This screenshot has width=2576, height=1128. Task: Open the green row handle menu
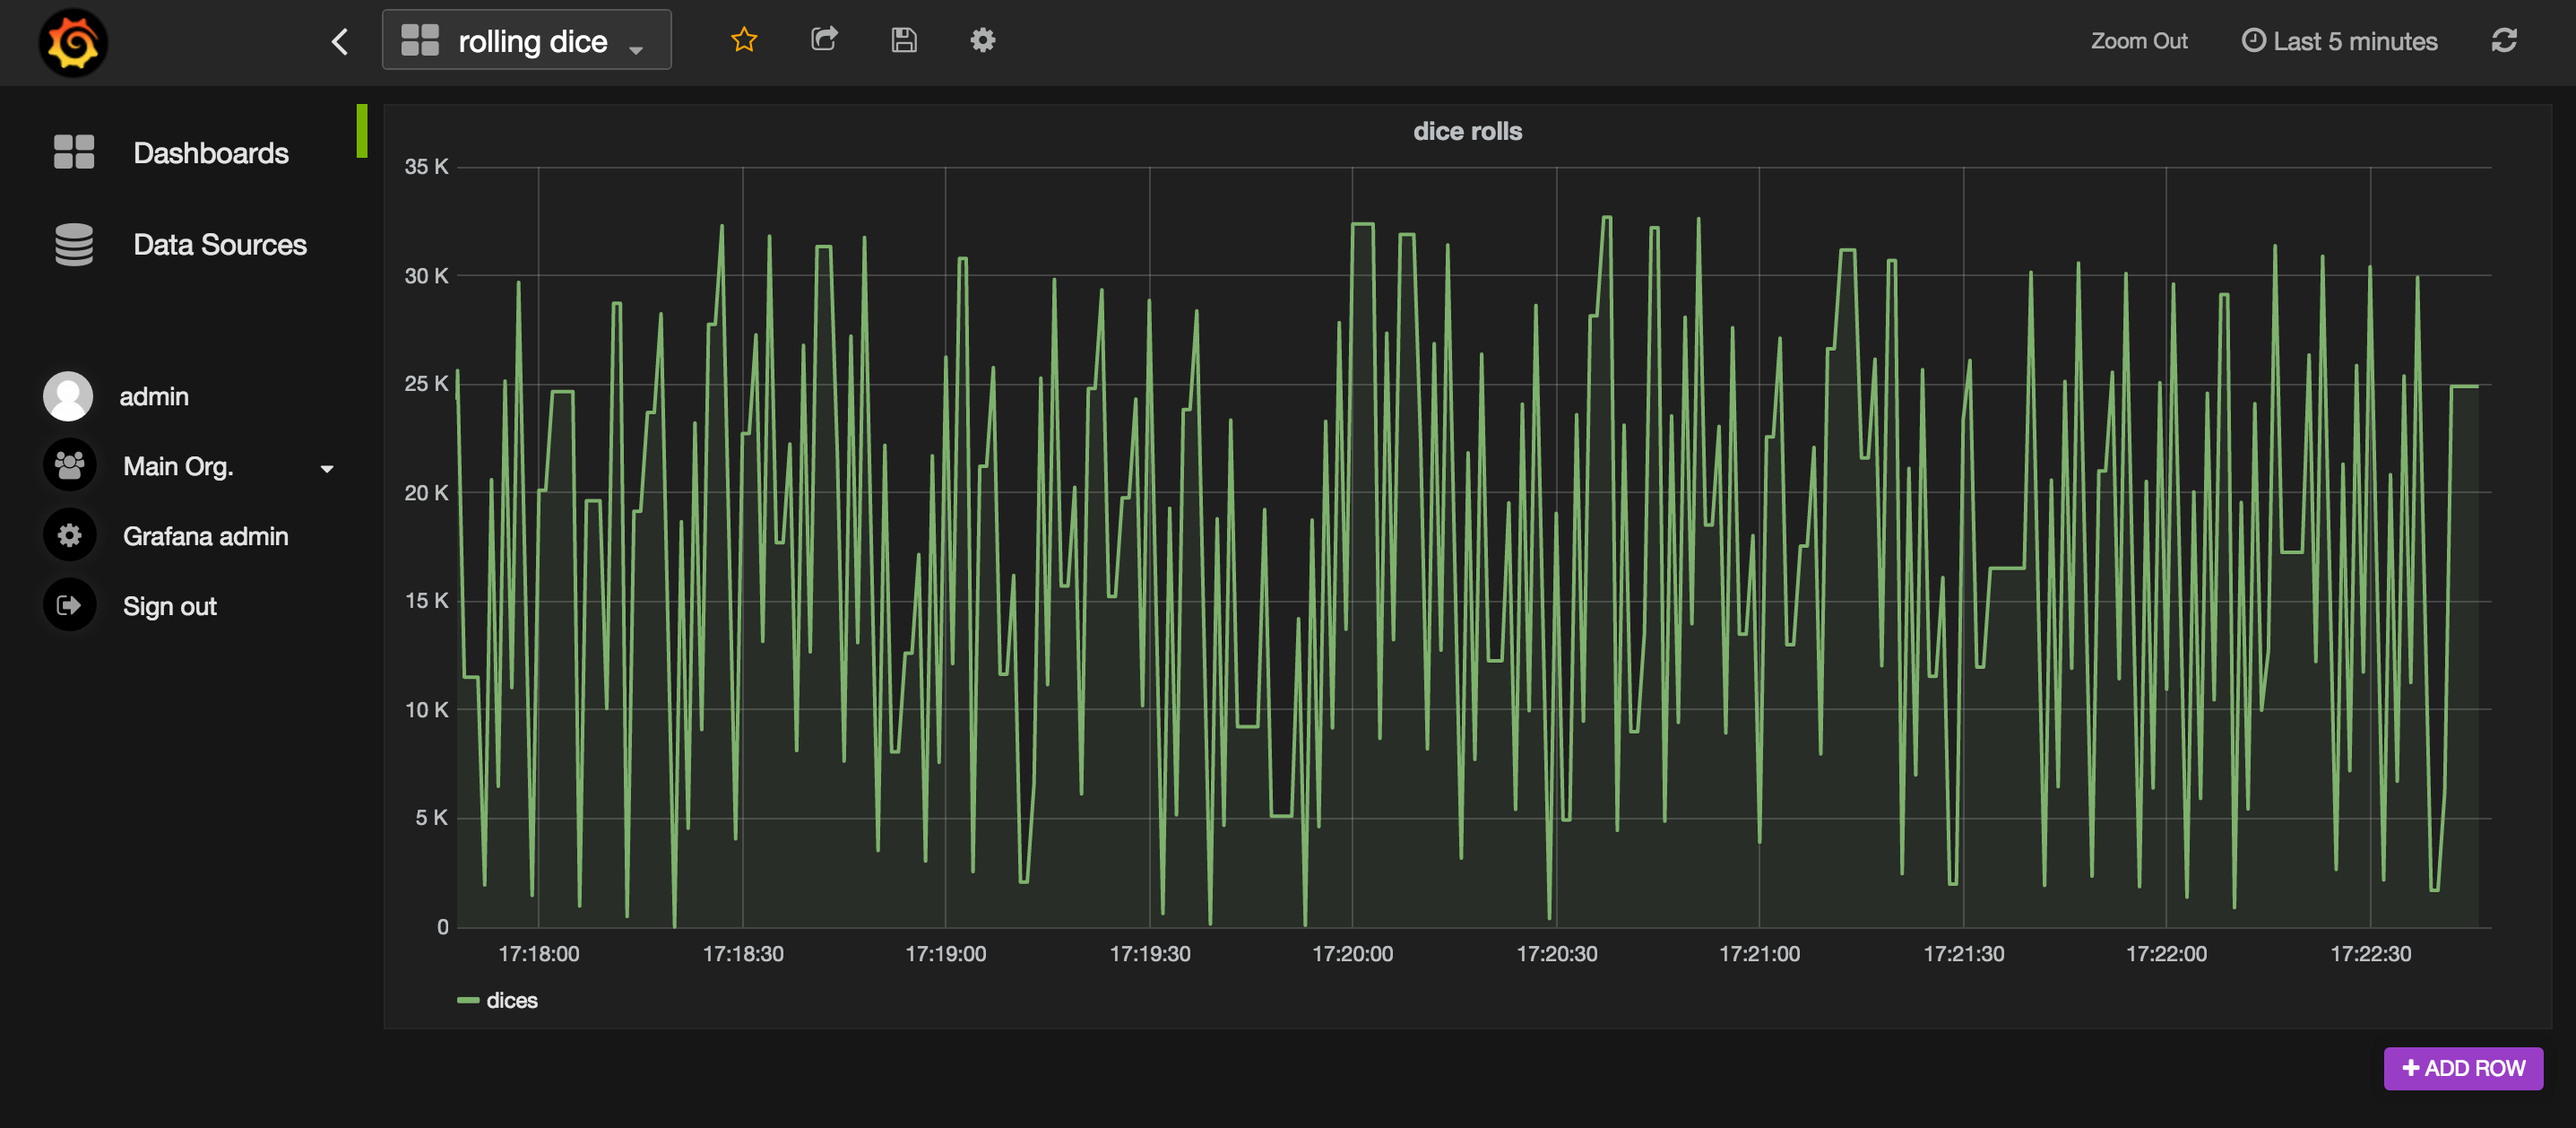(x=362, y=131)
